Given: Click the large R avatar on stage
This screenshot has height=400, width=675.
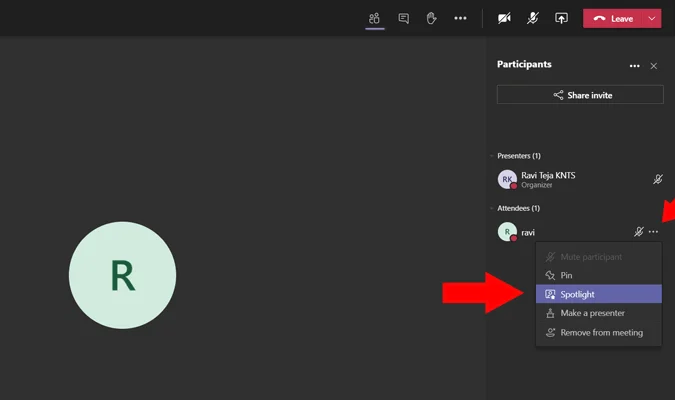Looking at the screenshot, I should coord(122,275).
